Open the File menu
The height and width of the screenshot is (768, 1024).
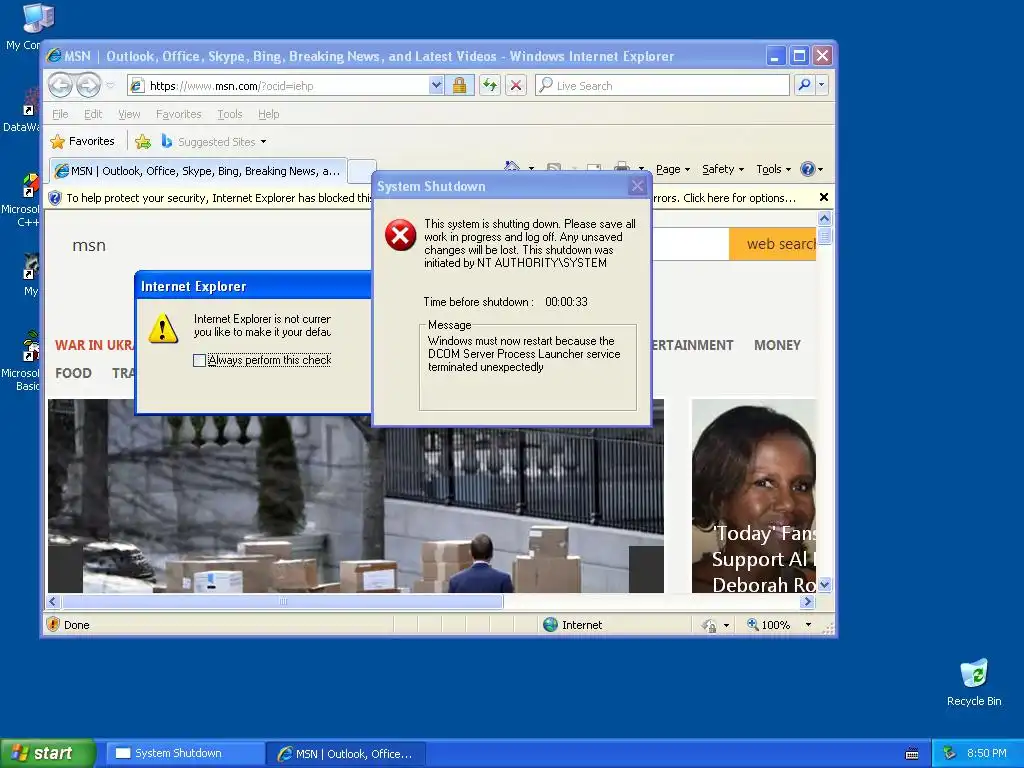click(60, 114)
